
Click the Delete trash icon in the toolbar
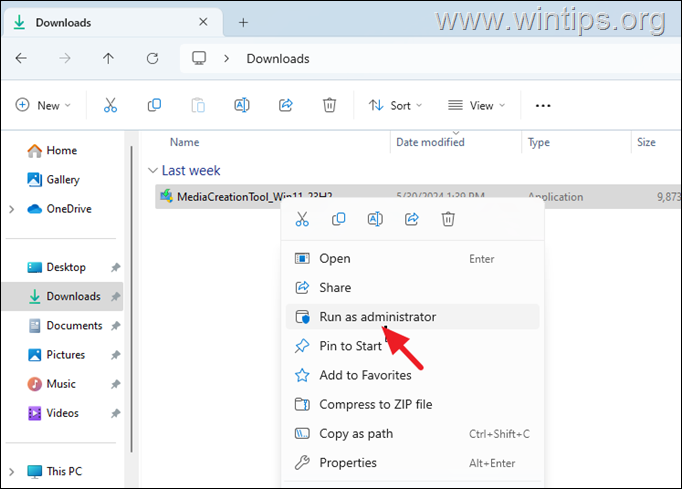click(329, 105)
